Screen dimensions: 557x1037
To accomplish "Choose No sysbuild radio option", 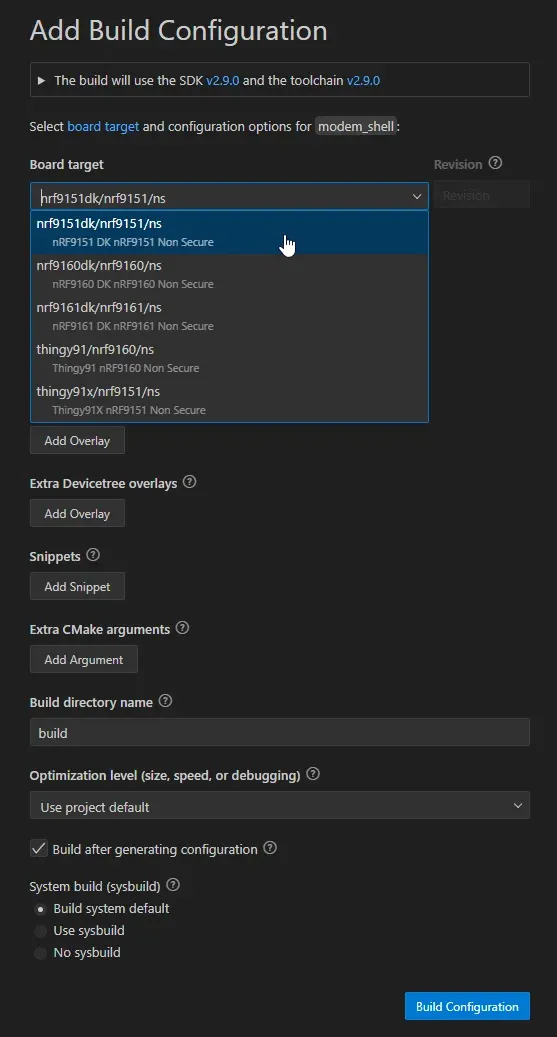I will tap(40, 953).
